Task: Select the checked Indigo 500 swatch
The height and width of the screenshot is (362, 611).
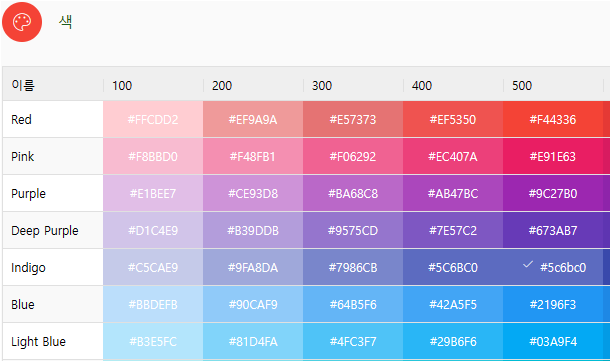Action: point(553,267)
